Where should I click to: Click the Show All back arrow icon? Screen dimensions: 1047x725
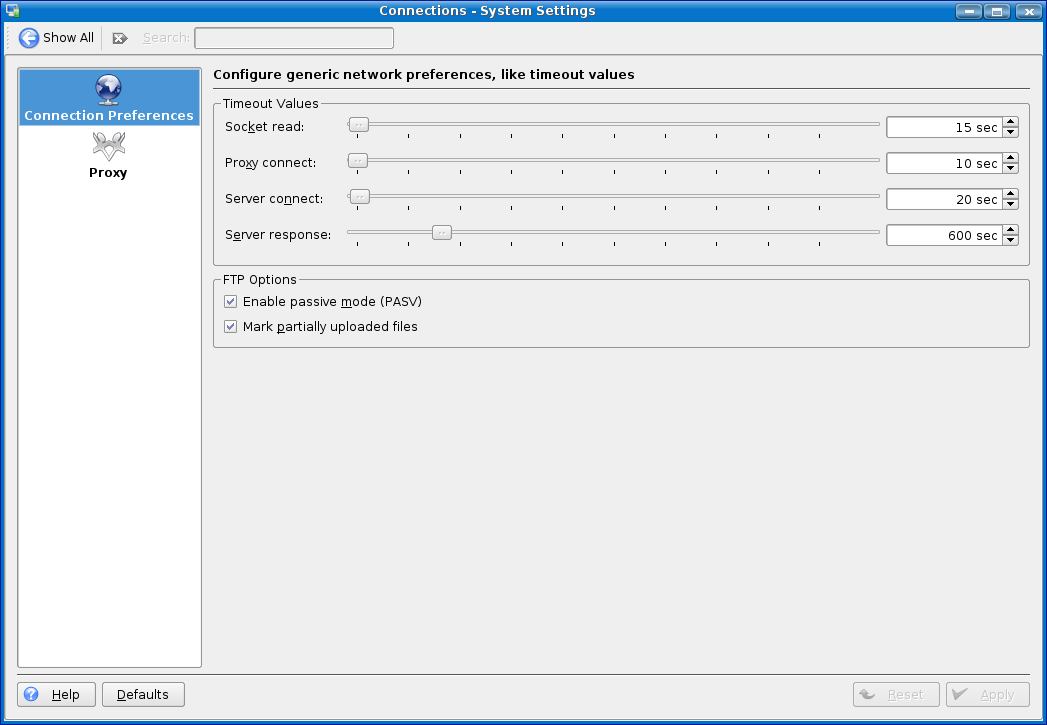[x=29, y=38]
